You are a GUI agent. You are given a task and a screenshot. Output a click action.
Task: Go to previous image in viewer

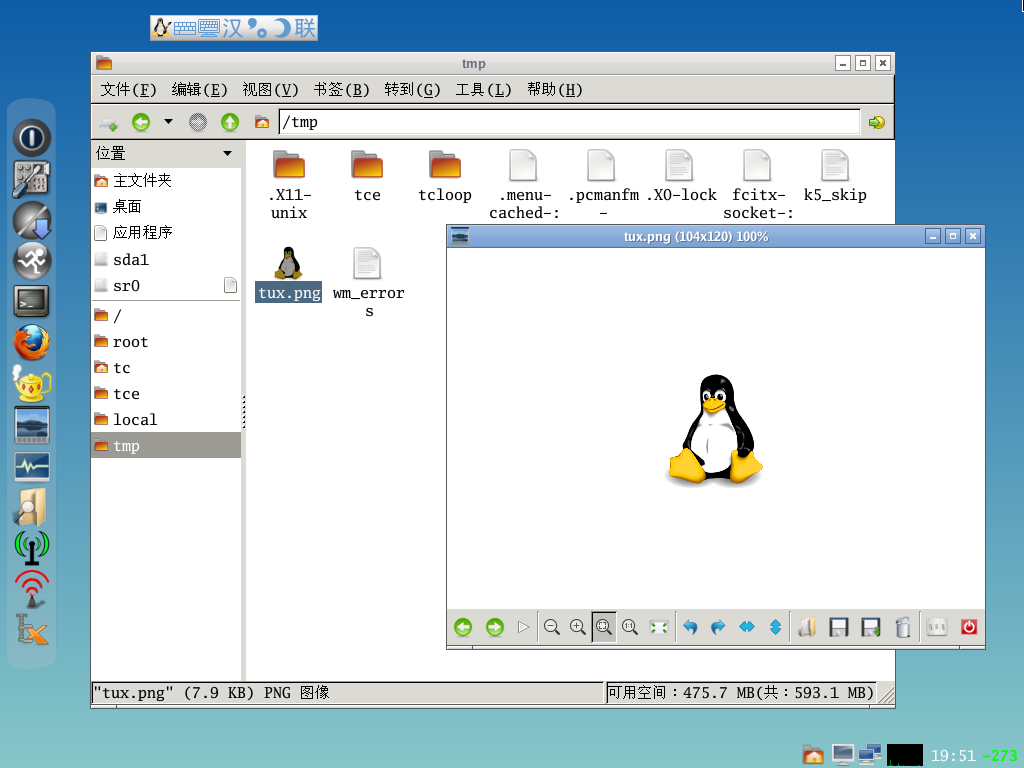[463, 628]
